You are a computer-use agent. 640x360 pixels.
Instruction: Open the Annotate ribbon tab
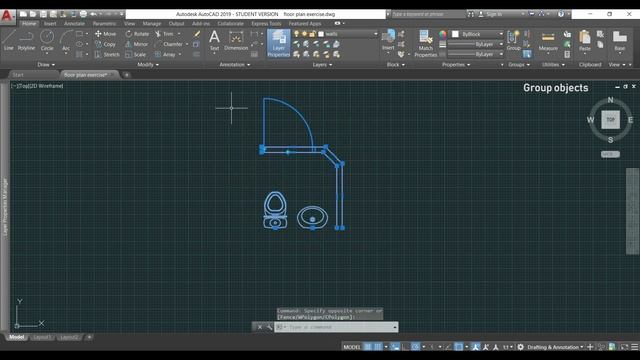[x=74, y=24]
